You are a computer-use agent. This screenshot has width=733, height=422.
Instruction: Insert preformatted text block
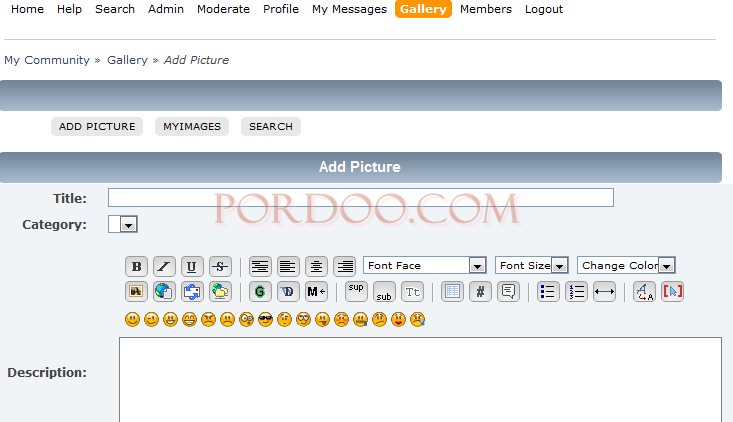(x=260, y=266)
